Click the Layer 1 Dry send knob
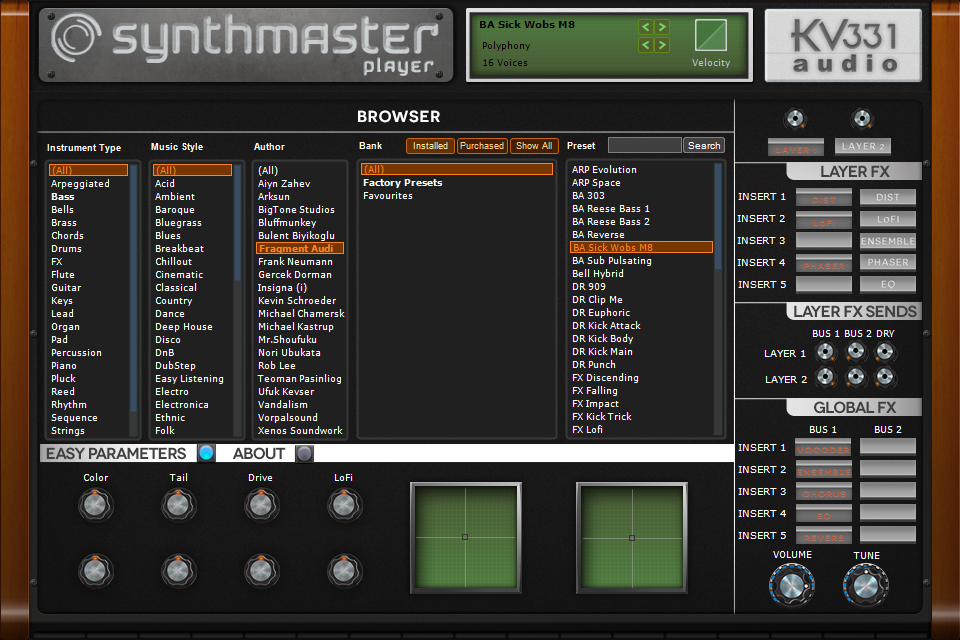This screenshot has height=640, width=960. pos(885,352)
